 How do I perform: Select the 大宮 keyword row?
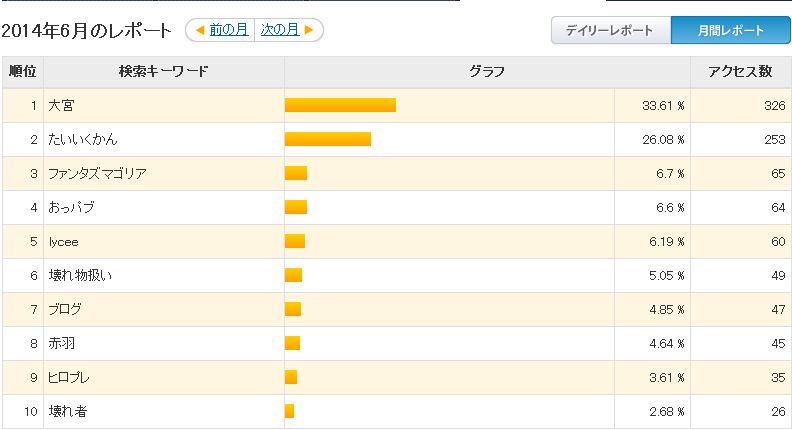point(396,106)
